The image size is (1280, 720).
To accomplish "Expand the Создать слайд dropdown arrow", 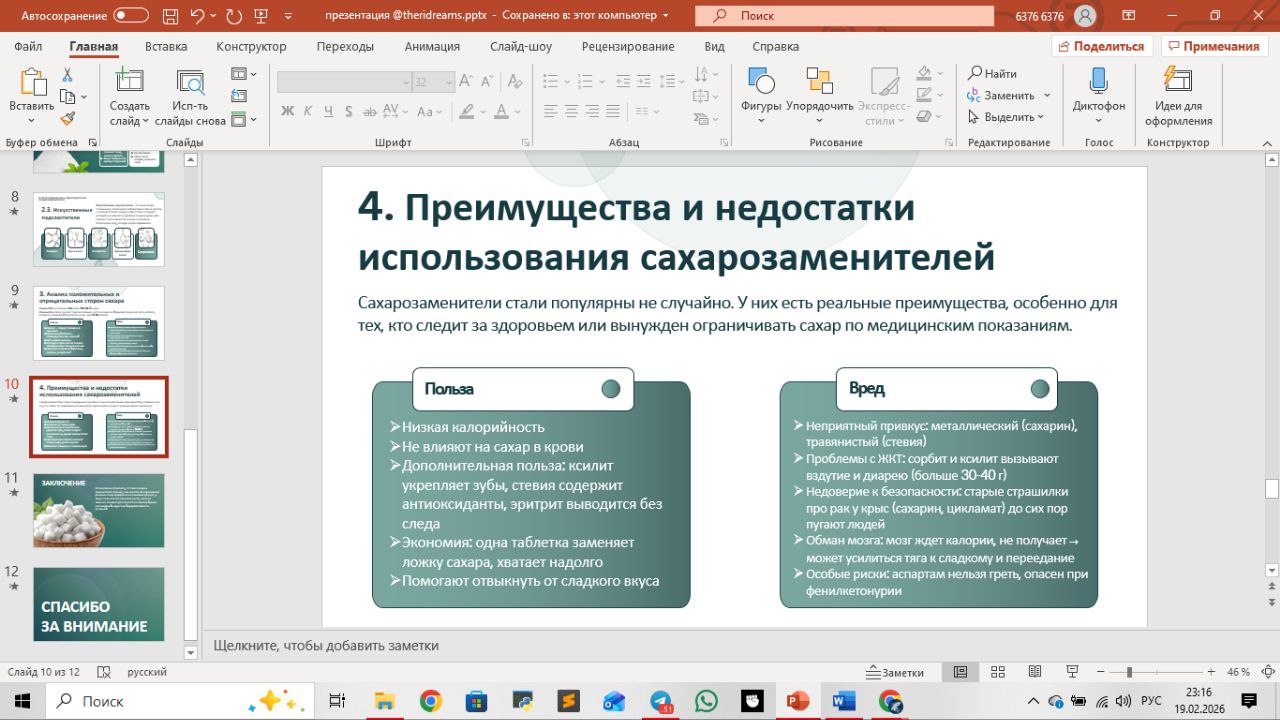I will [146, 121].
